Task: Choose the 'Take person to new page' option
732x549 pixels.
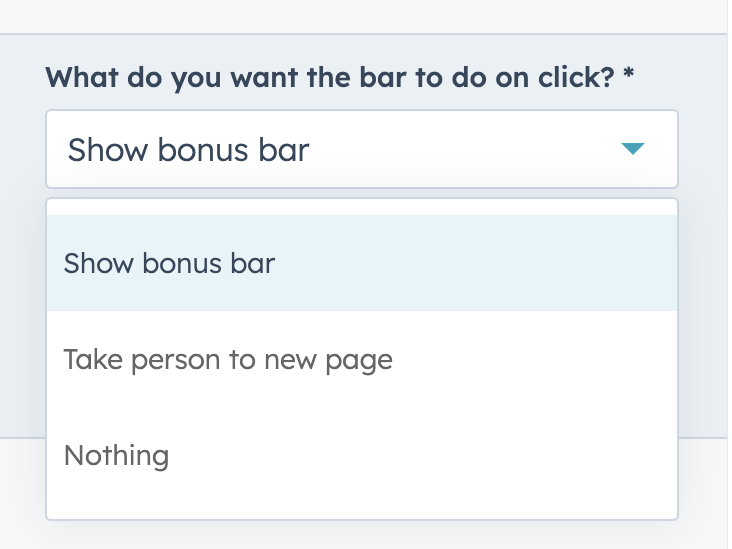Action: [x=228, y=359]
